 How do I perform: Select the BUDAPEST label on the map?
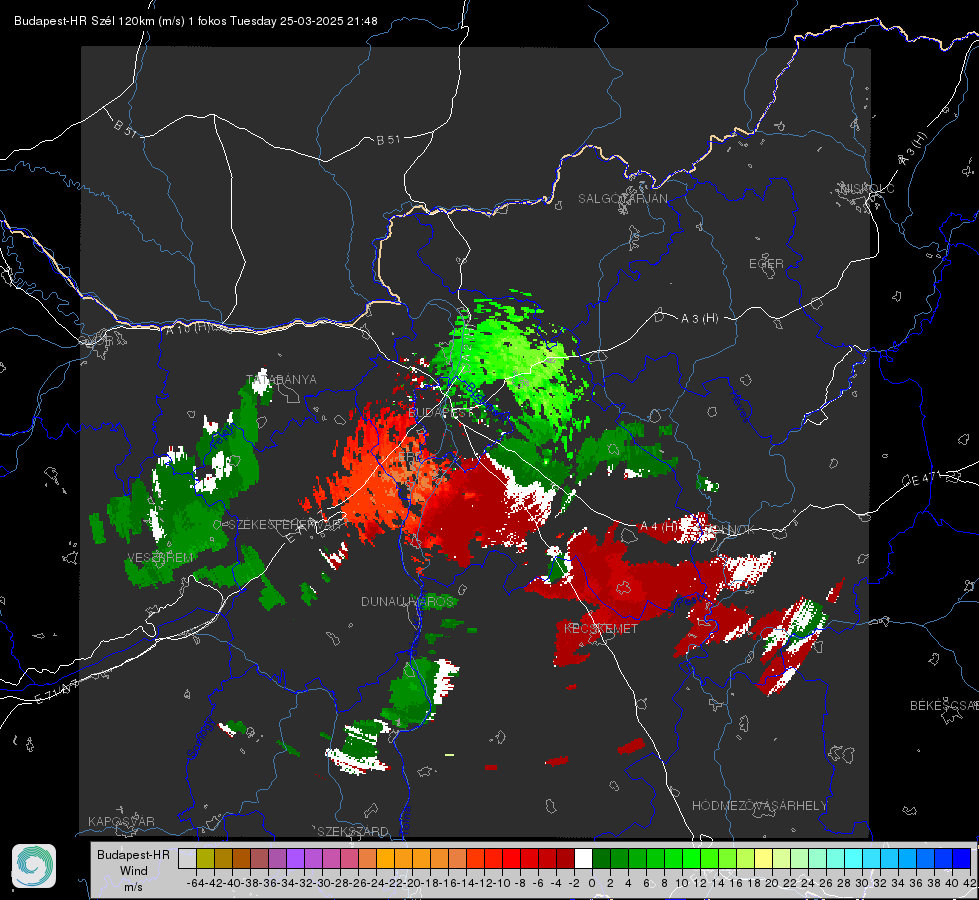[441, 413]
